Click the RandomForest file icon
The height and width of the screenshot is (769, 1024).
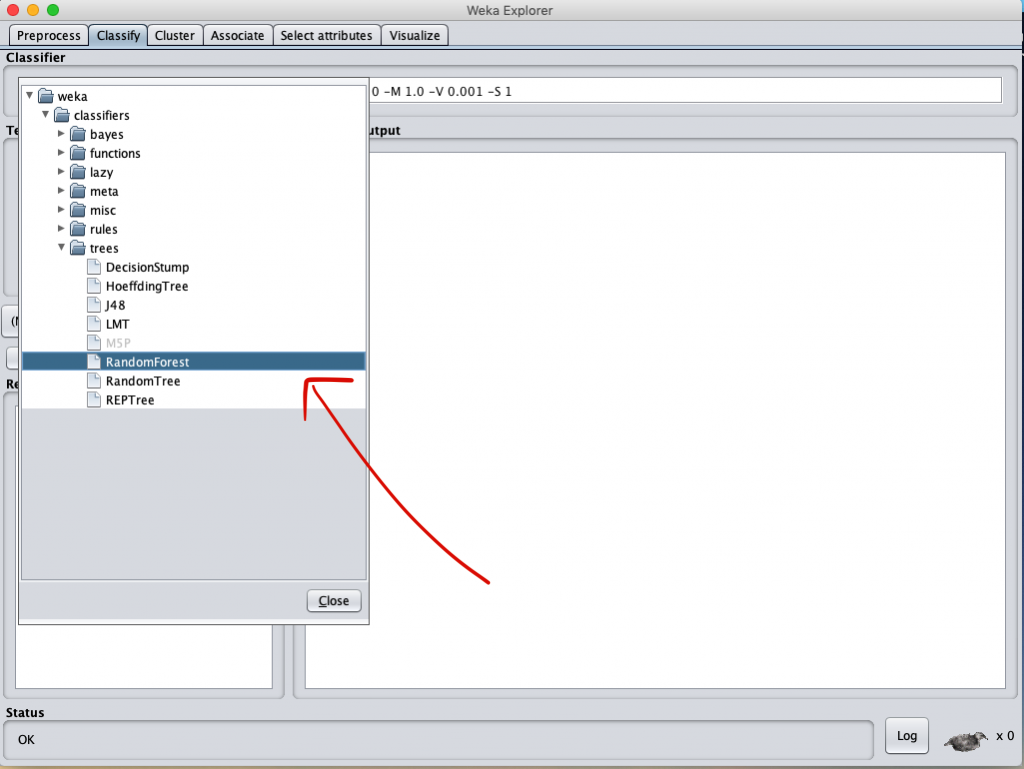coord(94,362)
